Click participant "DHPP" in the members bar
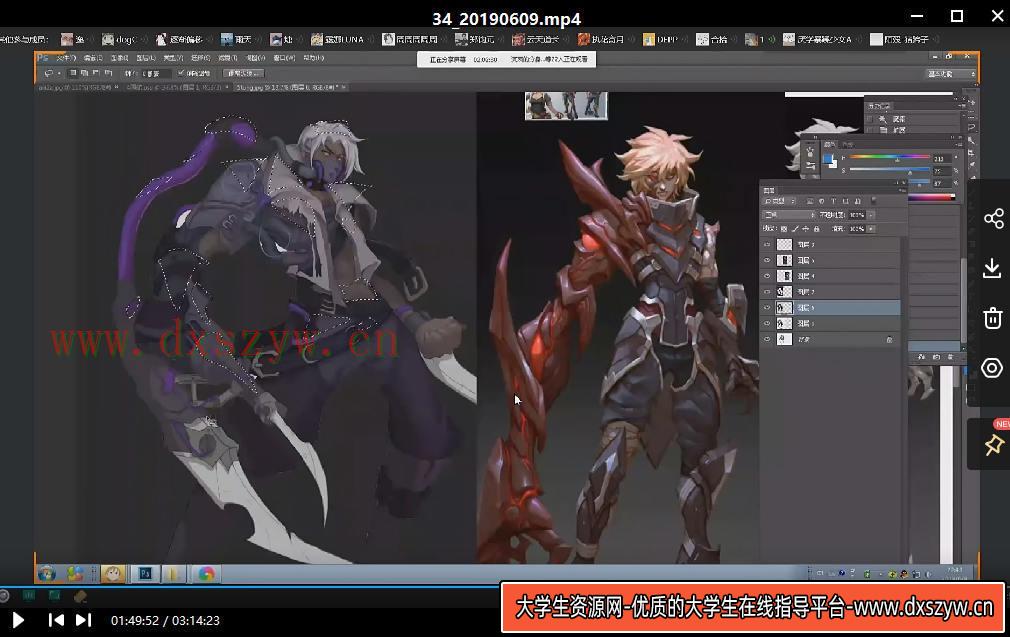 (x=661, y=39)
